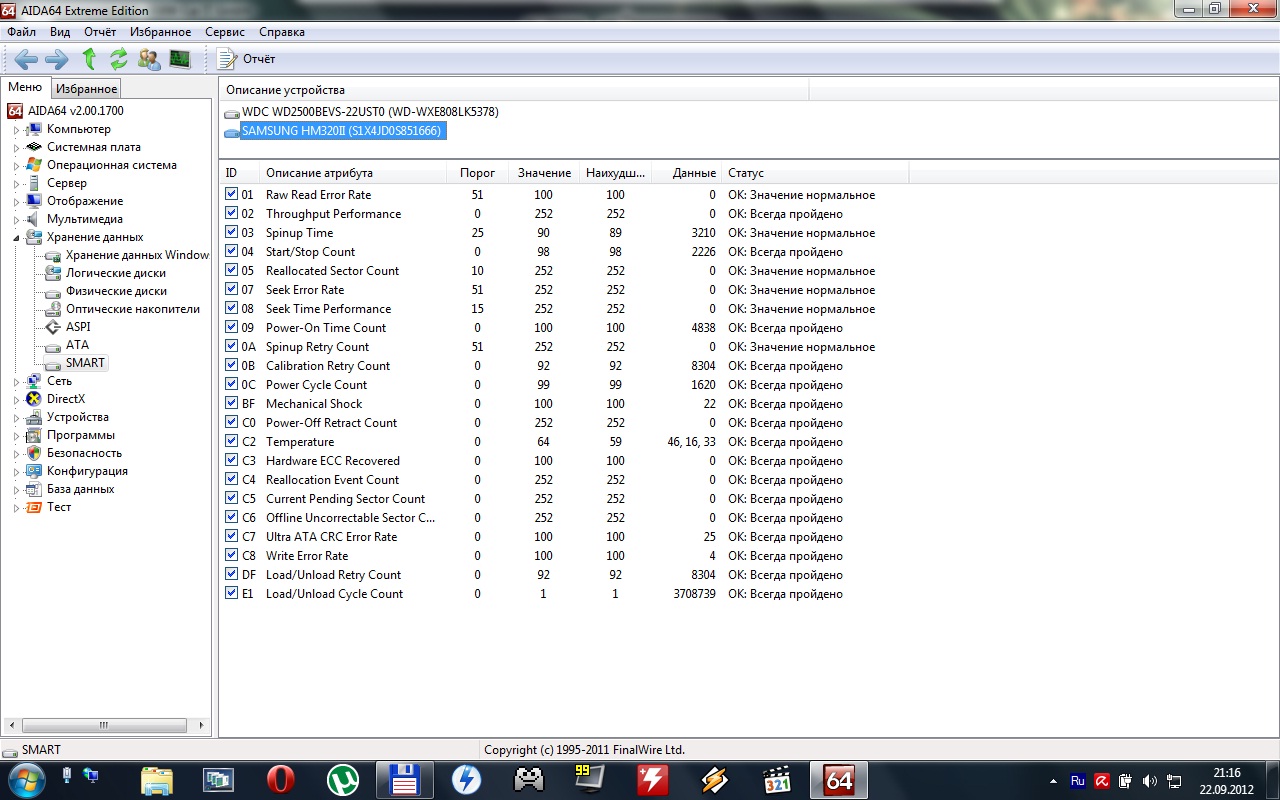Expand the Системная плата tree node
The width and height of the screenshot is (1280, 800).
click(16, 147)
